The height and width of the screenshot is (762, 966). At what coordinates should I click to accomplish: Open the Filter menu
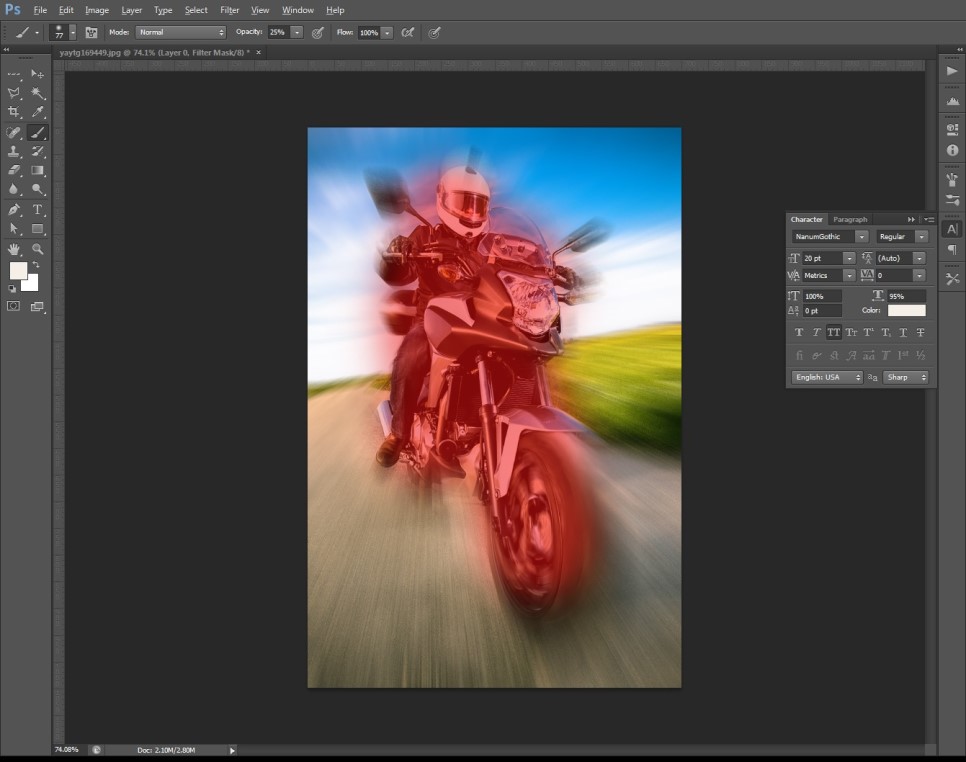coord(229,10)
